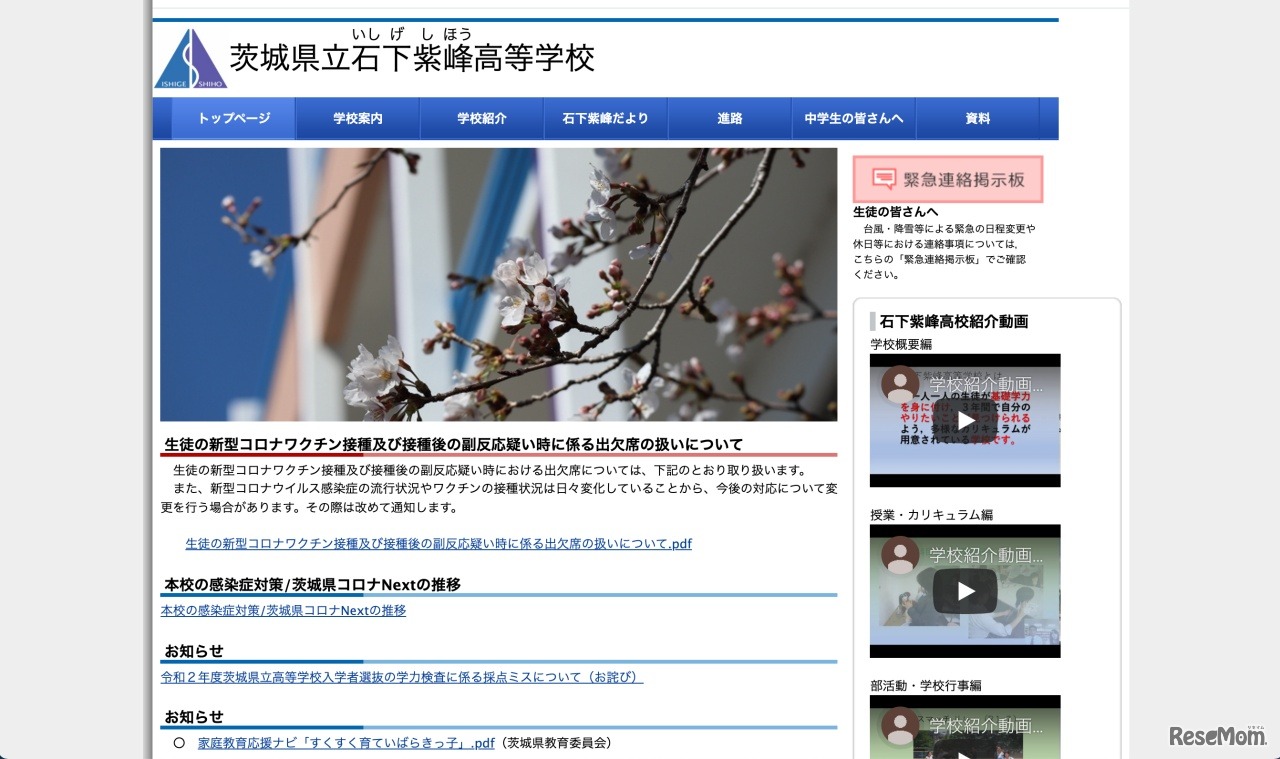1280x759 pixels.
Task: Open the 採点ミスについて（お詫び） notice link
Action: [x=402, y=677]
